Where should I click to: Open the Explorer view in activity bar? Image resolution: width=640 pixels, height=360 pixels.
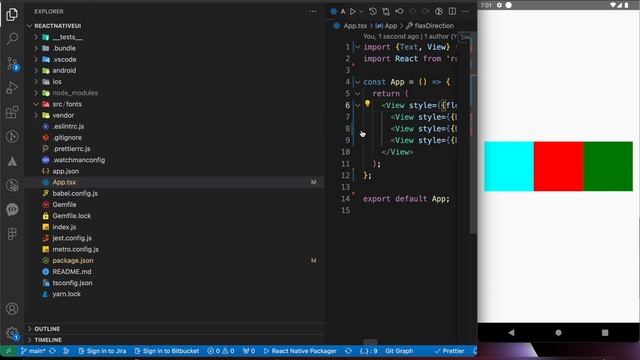pyautogui.click(x=12, y=15)
